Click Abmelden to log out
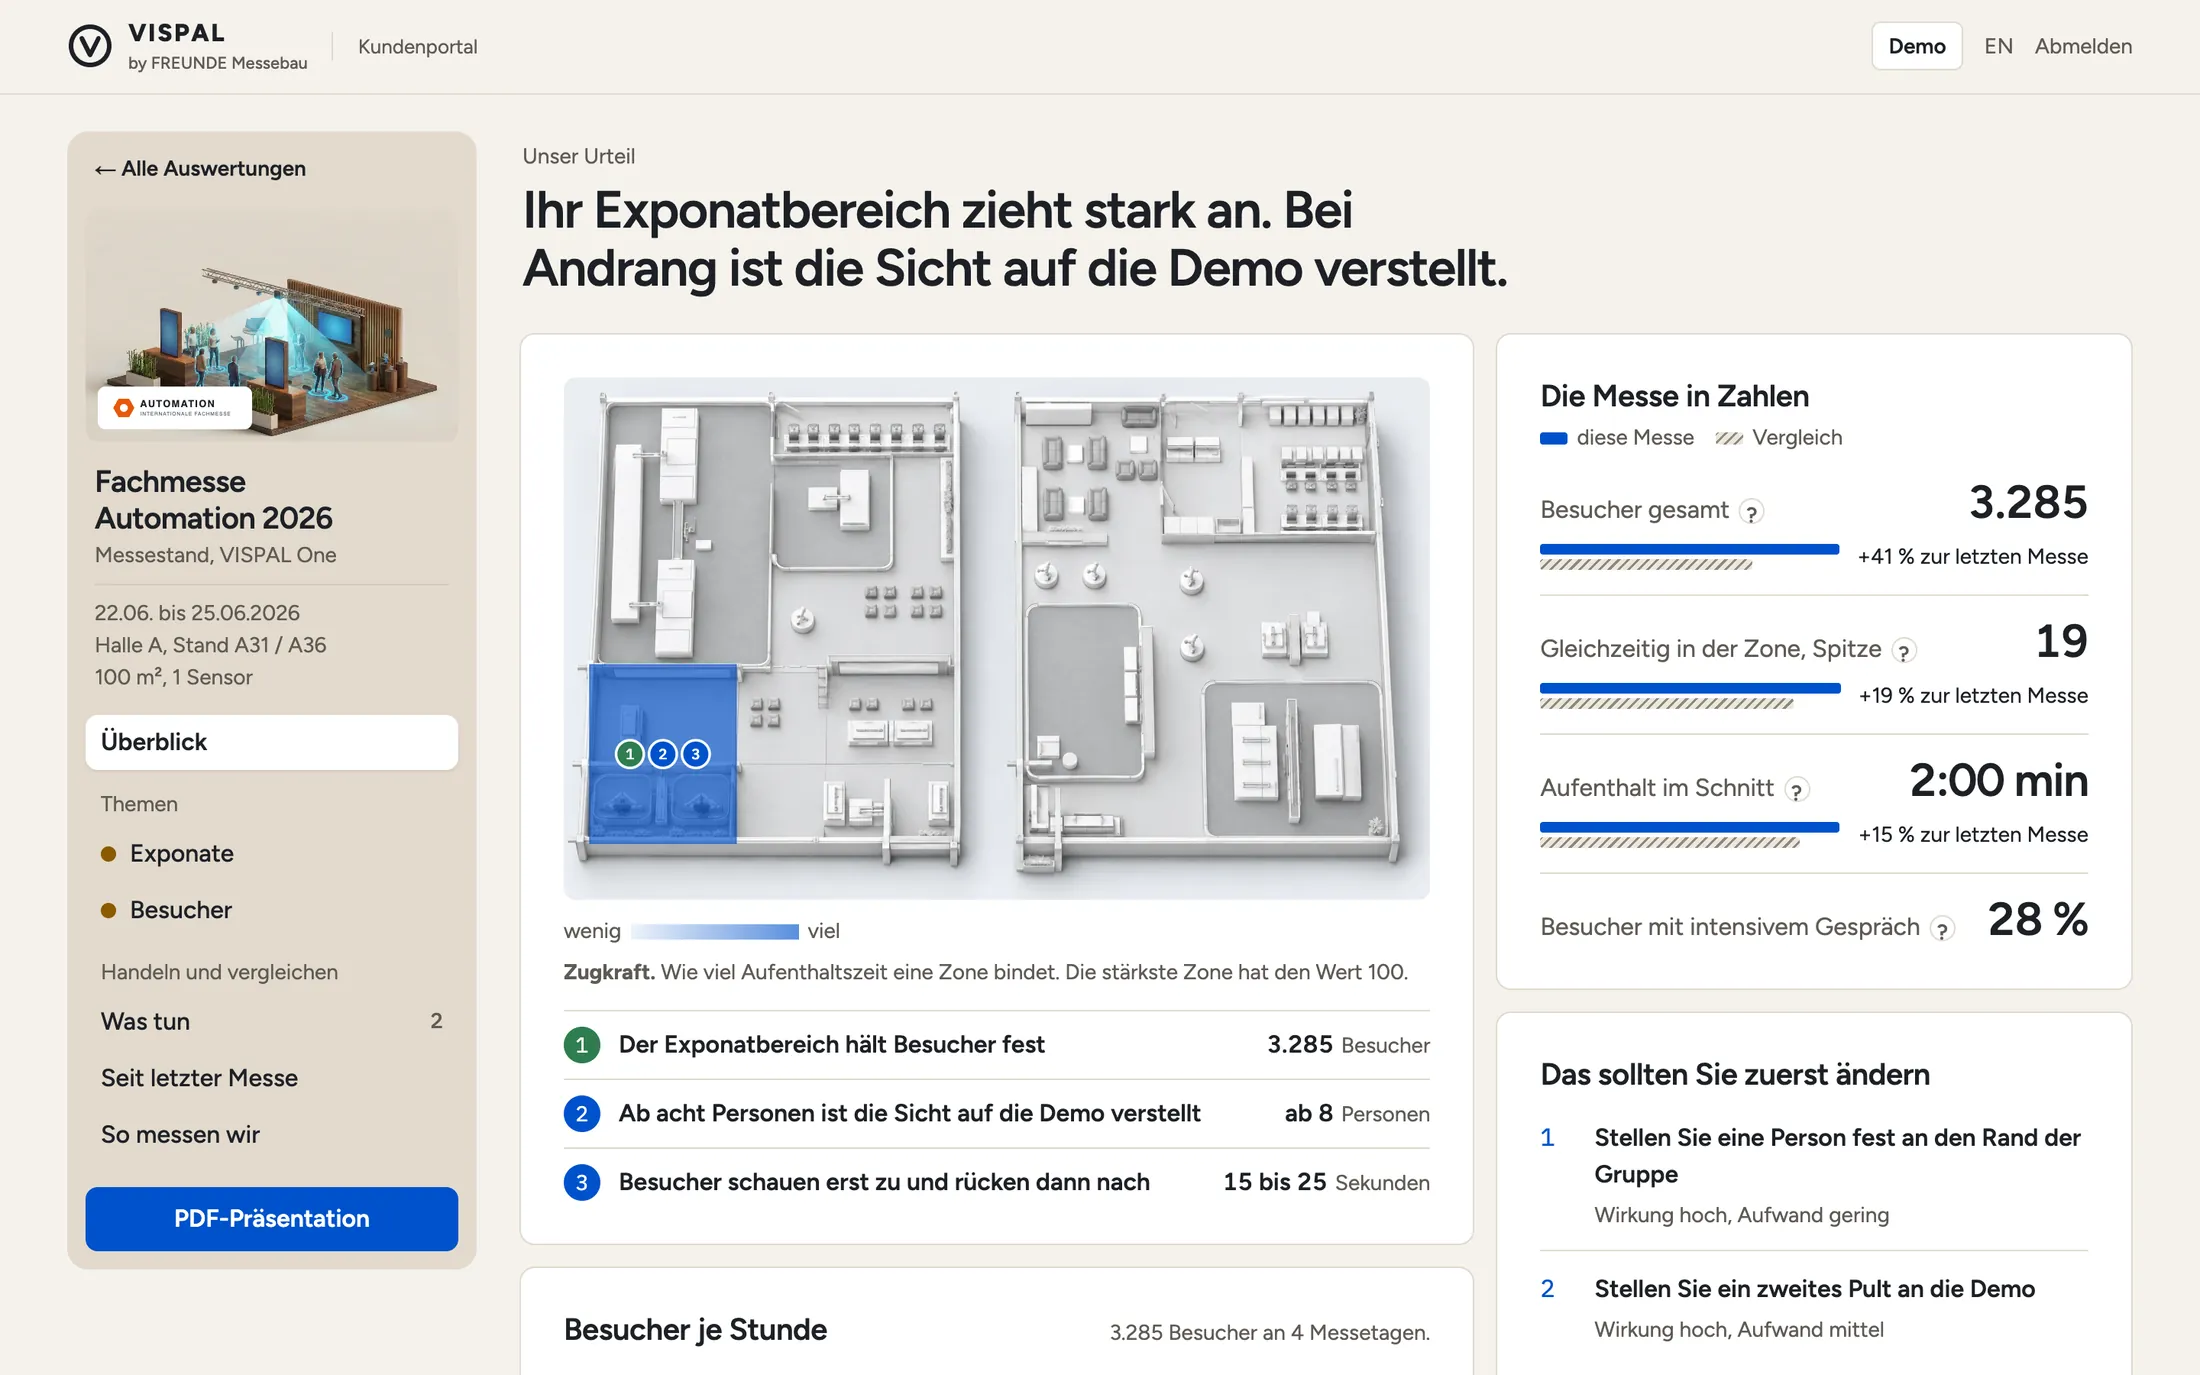The image size is (2200, 1375). point(2083,46)
